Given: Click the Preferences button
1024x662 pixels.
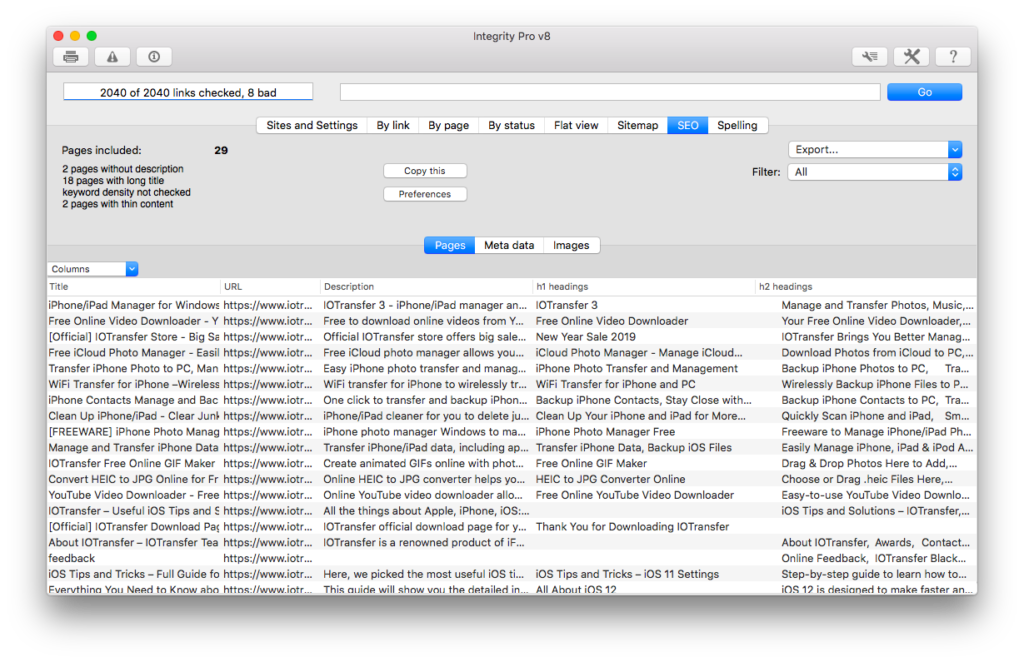Looking at the screenshot, I should (425, 194).
